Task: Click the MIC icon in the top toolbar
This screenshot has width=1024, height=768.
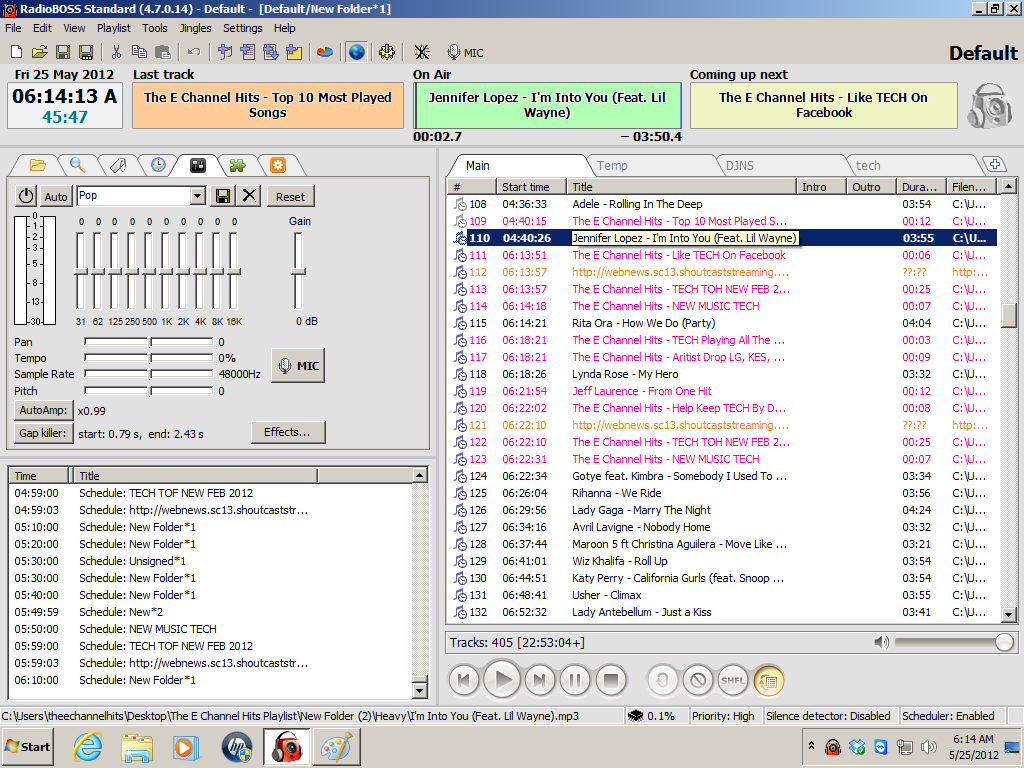Action: point(465,52)
